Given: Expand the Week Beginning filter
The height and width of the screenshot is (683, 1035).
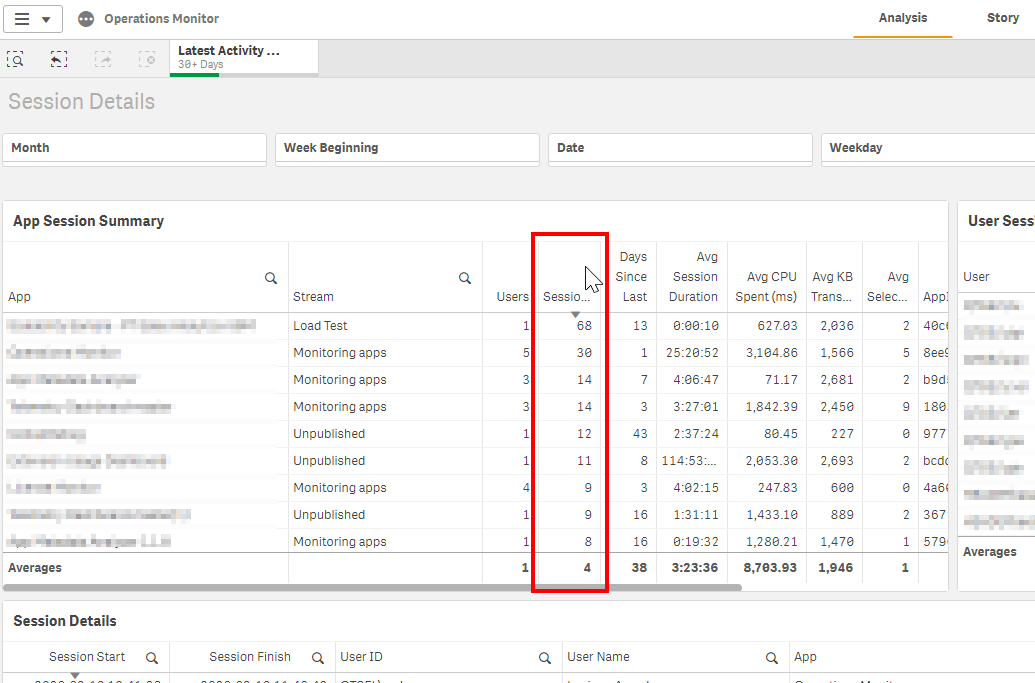Looking at the screenshot, I should pyautogui.click(x=407, y=148).
